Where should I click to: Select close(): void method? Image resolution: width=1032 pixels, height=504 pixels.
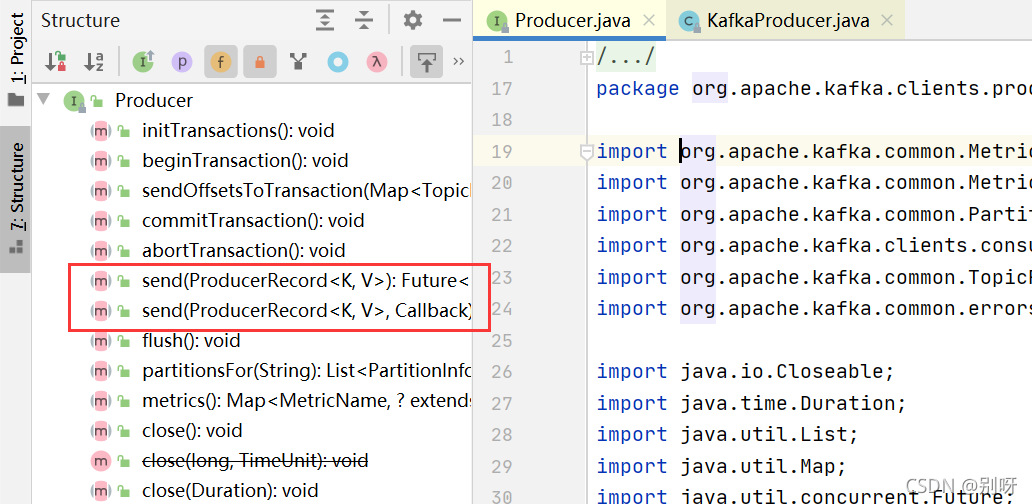pos(192,431)
